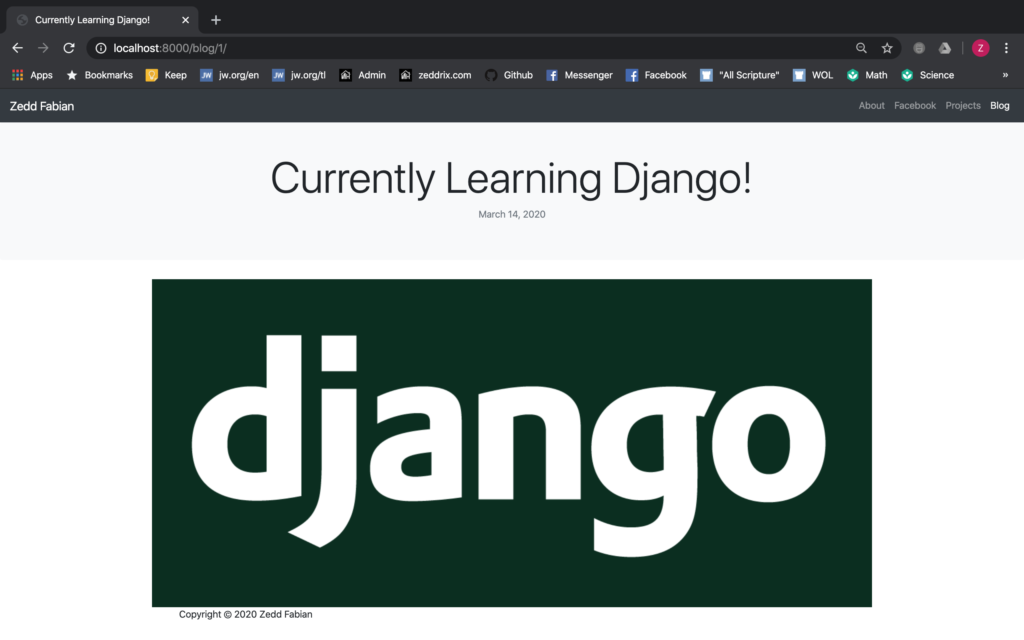Open the jw.org/tl bookmark
Screen dimensions: 1024x640
pyautogui.click(x=299, y=75)
